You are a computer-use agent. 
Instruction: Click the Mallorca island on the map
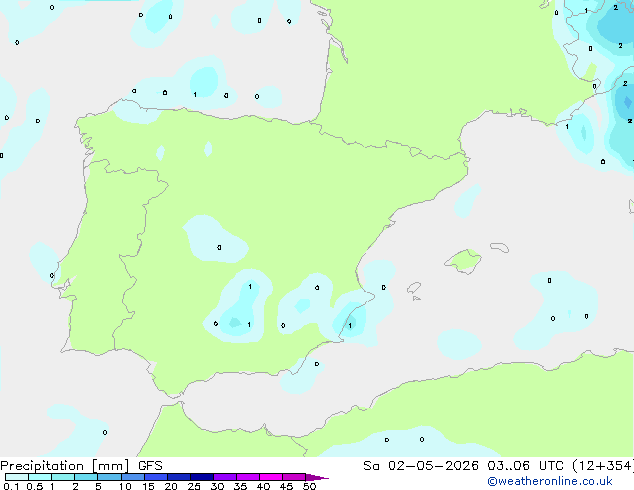(x=463, y=261)
